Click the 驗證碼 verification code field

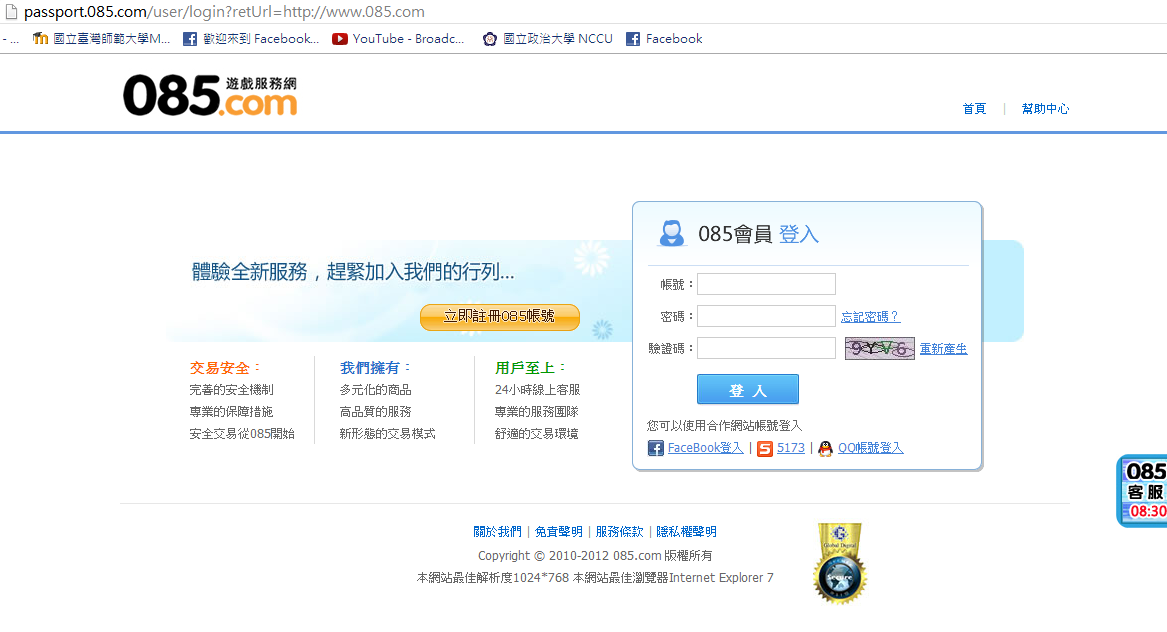766,348
